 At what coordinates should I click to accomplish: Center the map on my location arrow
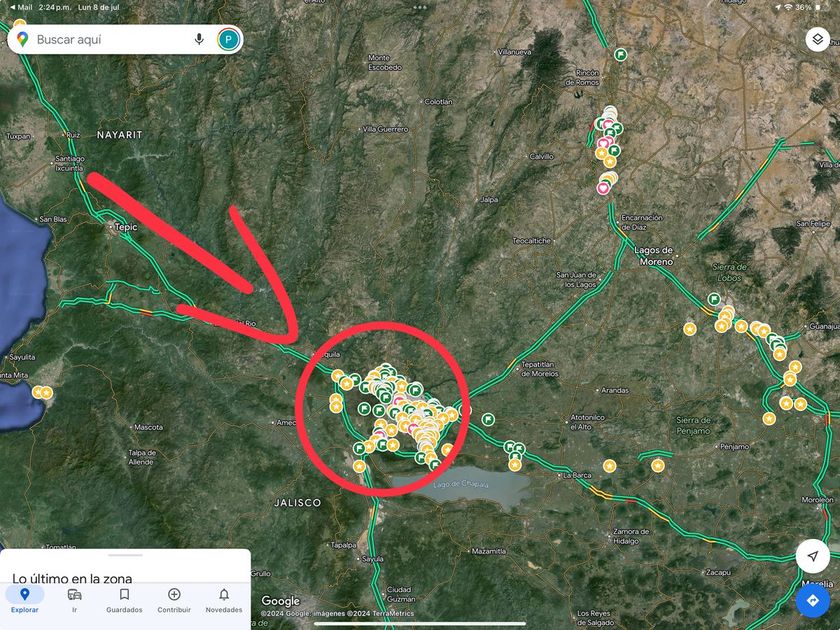813,556
